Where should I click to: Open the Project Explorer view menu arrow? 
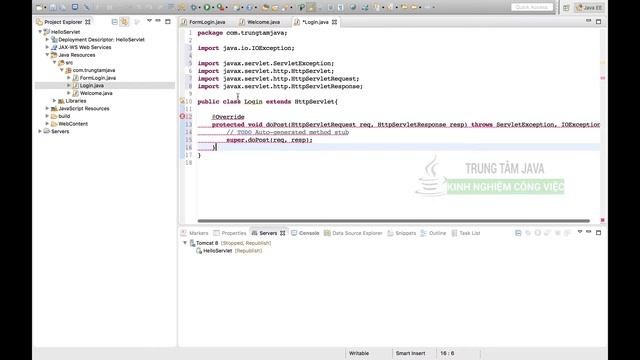149,21
